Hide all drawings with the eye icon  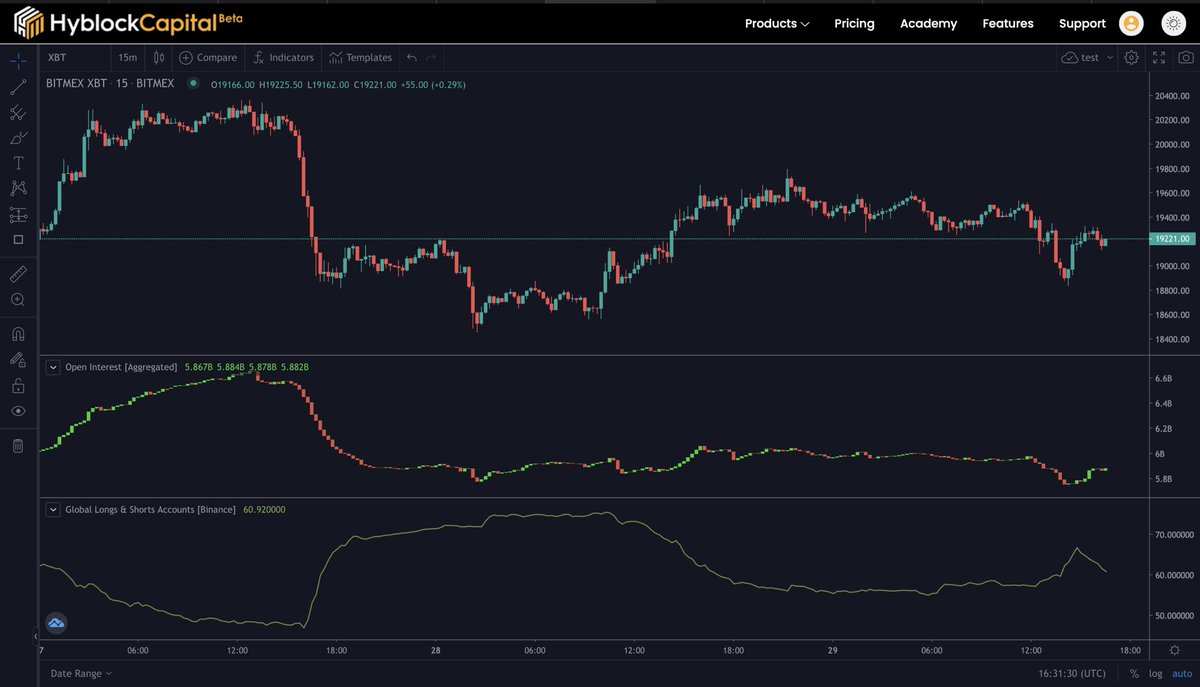(x=18, y=410)
